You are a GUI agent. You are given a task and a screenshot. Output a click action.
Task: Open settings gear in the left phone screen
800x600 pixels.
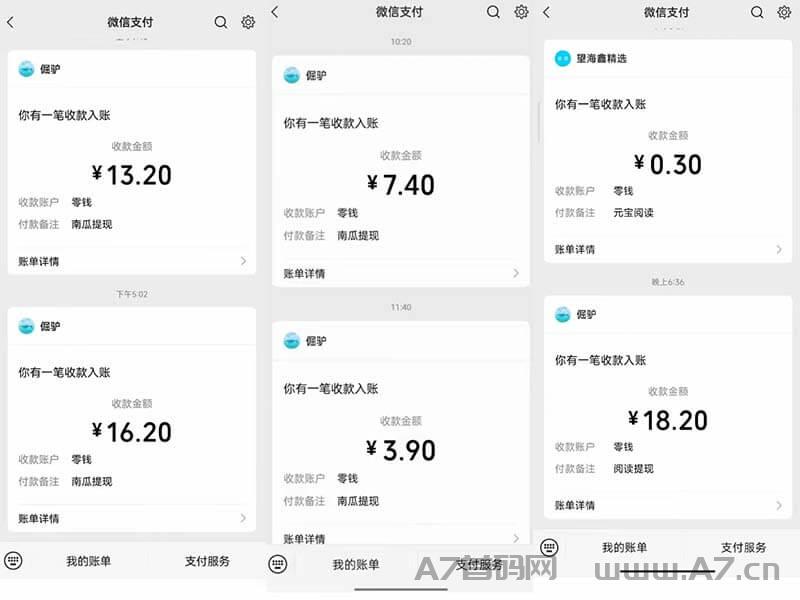pyautogui.click(x=248, y=22)
